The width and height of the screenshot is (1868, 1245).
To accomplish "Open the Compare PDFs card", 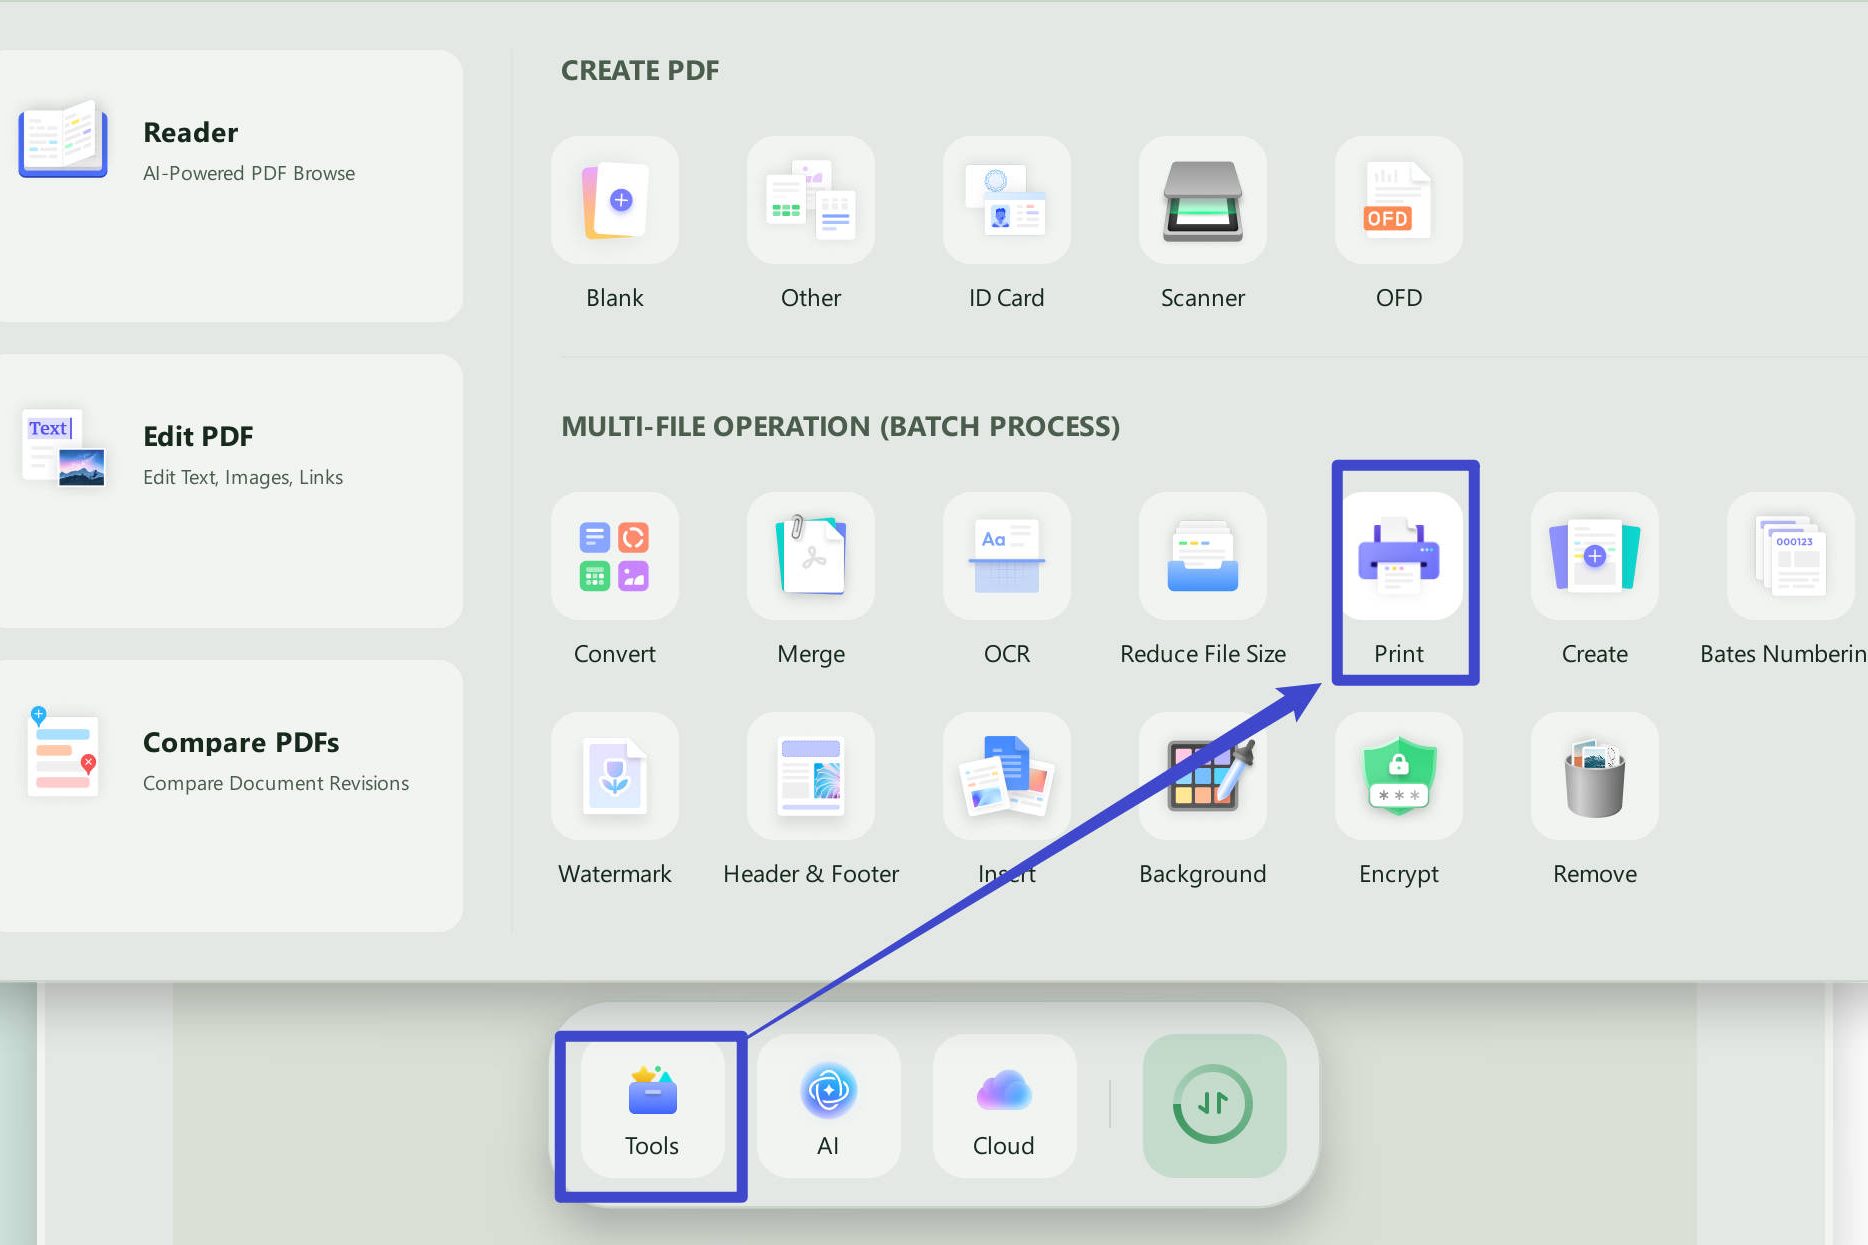I will pyautogui.click(x=230, y=796).
